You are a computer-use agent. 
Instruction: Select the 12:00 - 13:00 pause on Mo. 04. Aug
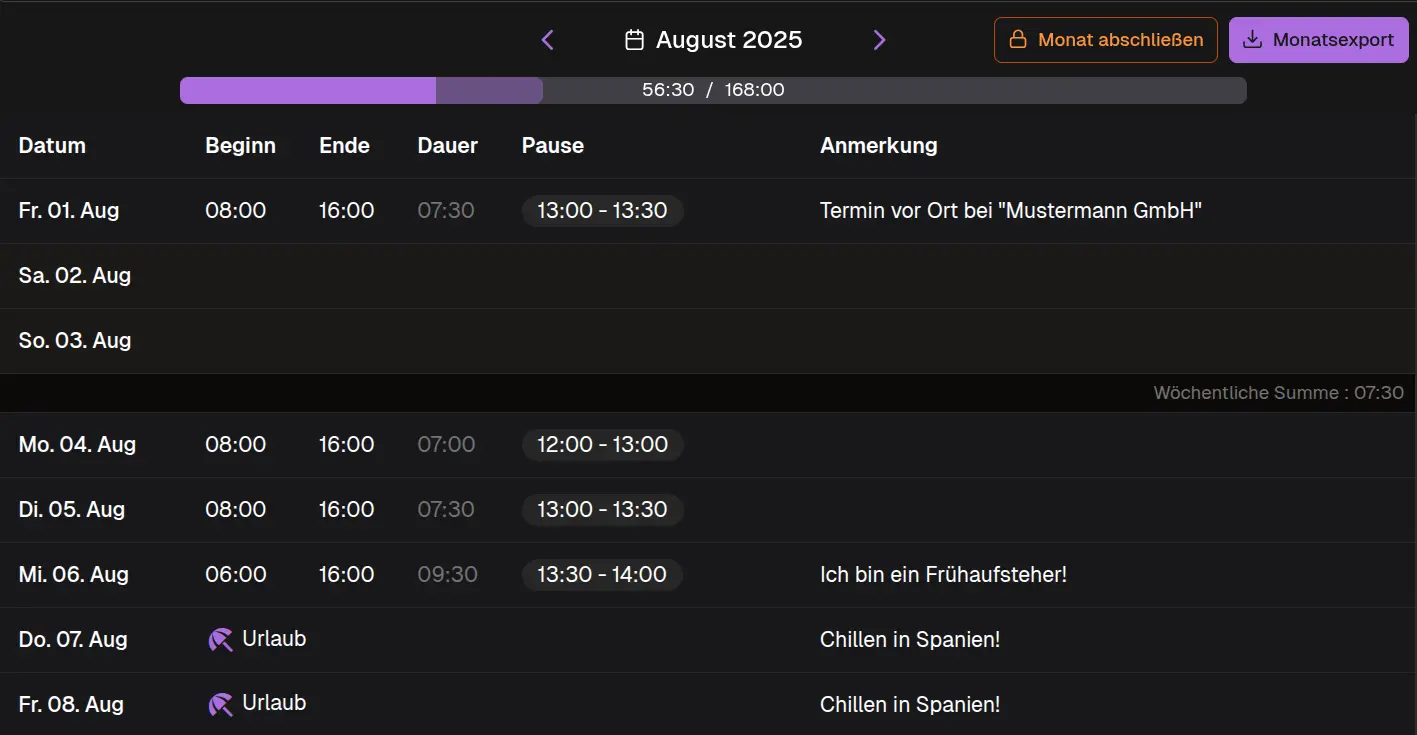602,445
